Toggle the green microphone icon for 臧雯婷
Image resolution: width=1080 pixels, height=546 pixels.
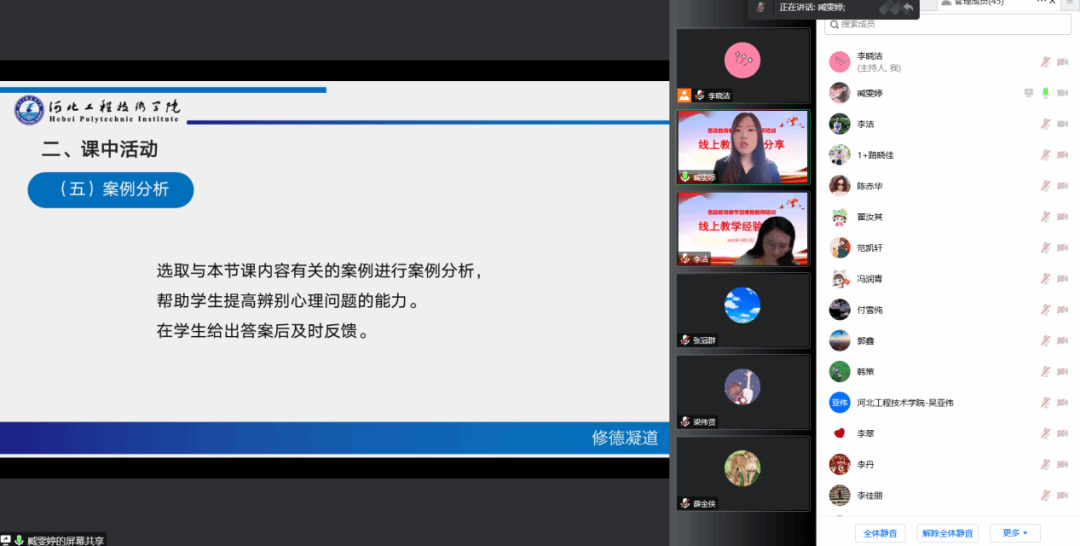click(x=1046, y=93)
